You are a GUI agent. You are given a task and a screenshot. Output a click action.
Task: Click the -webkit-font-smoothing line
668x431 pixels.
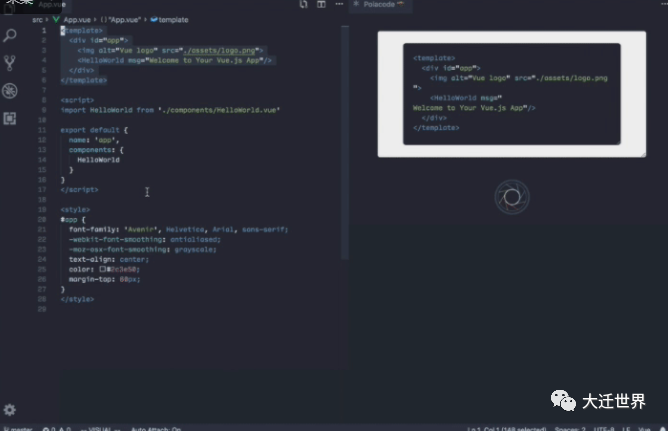point(145,239)
